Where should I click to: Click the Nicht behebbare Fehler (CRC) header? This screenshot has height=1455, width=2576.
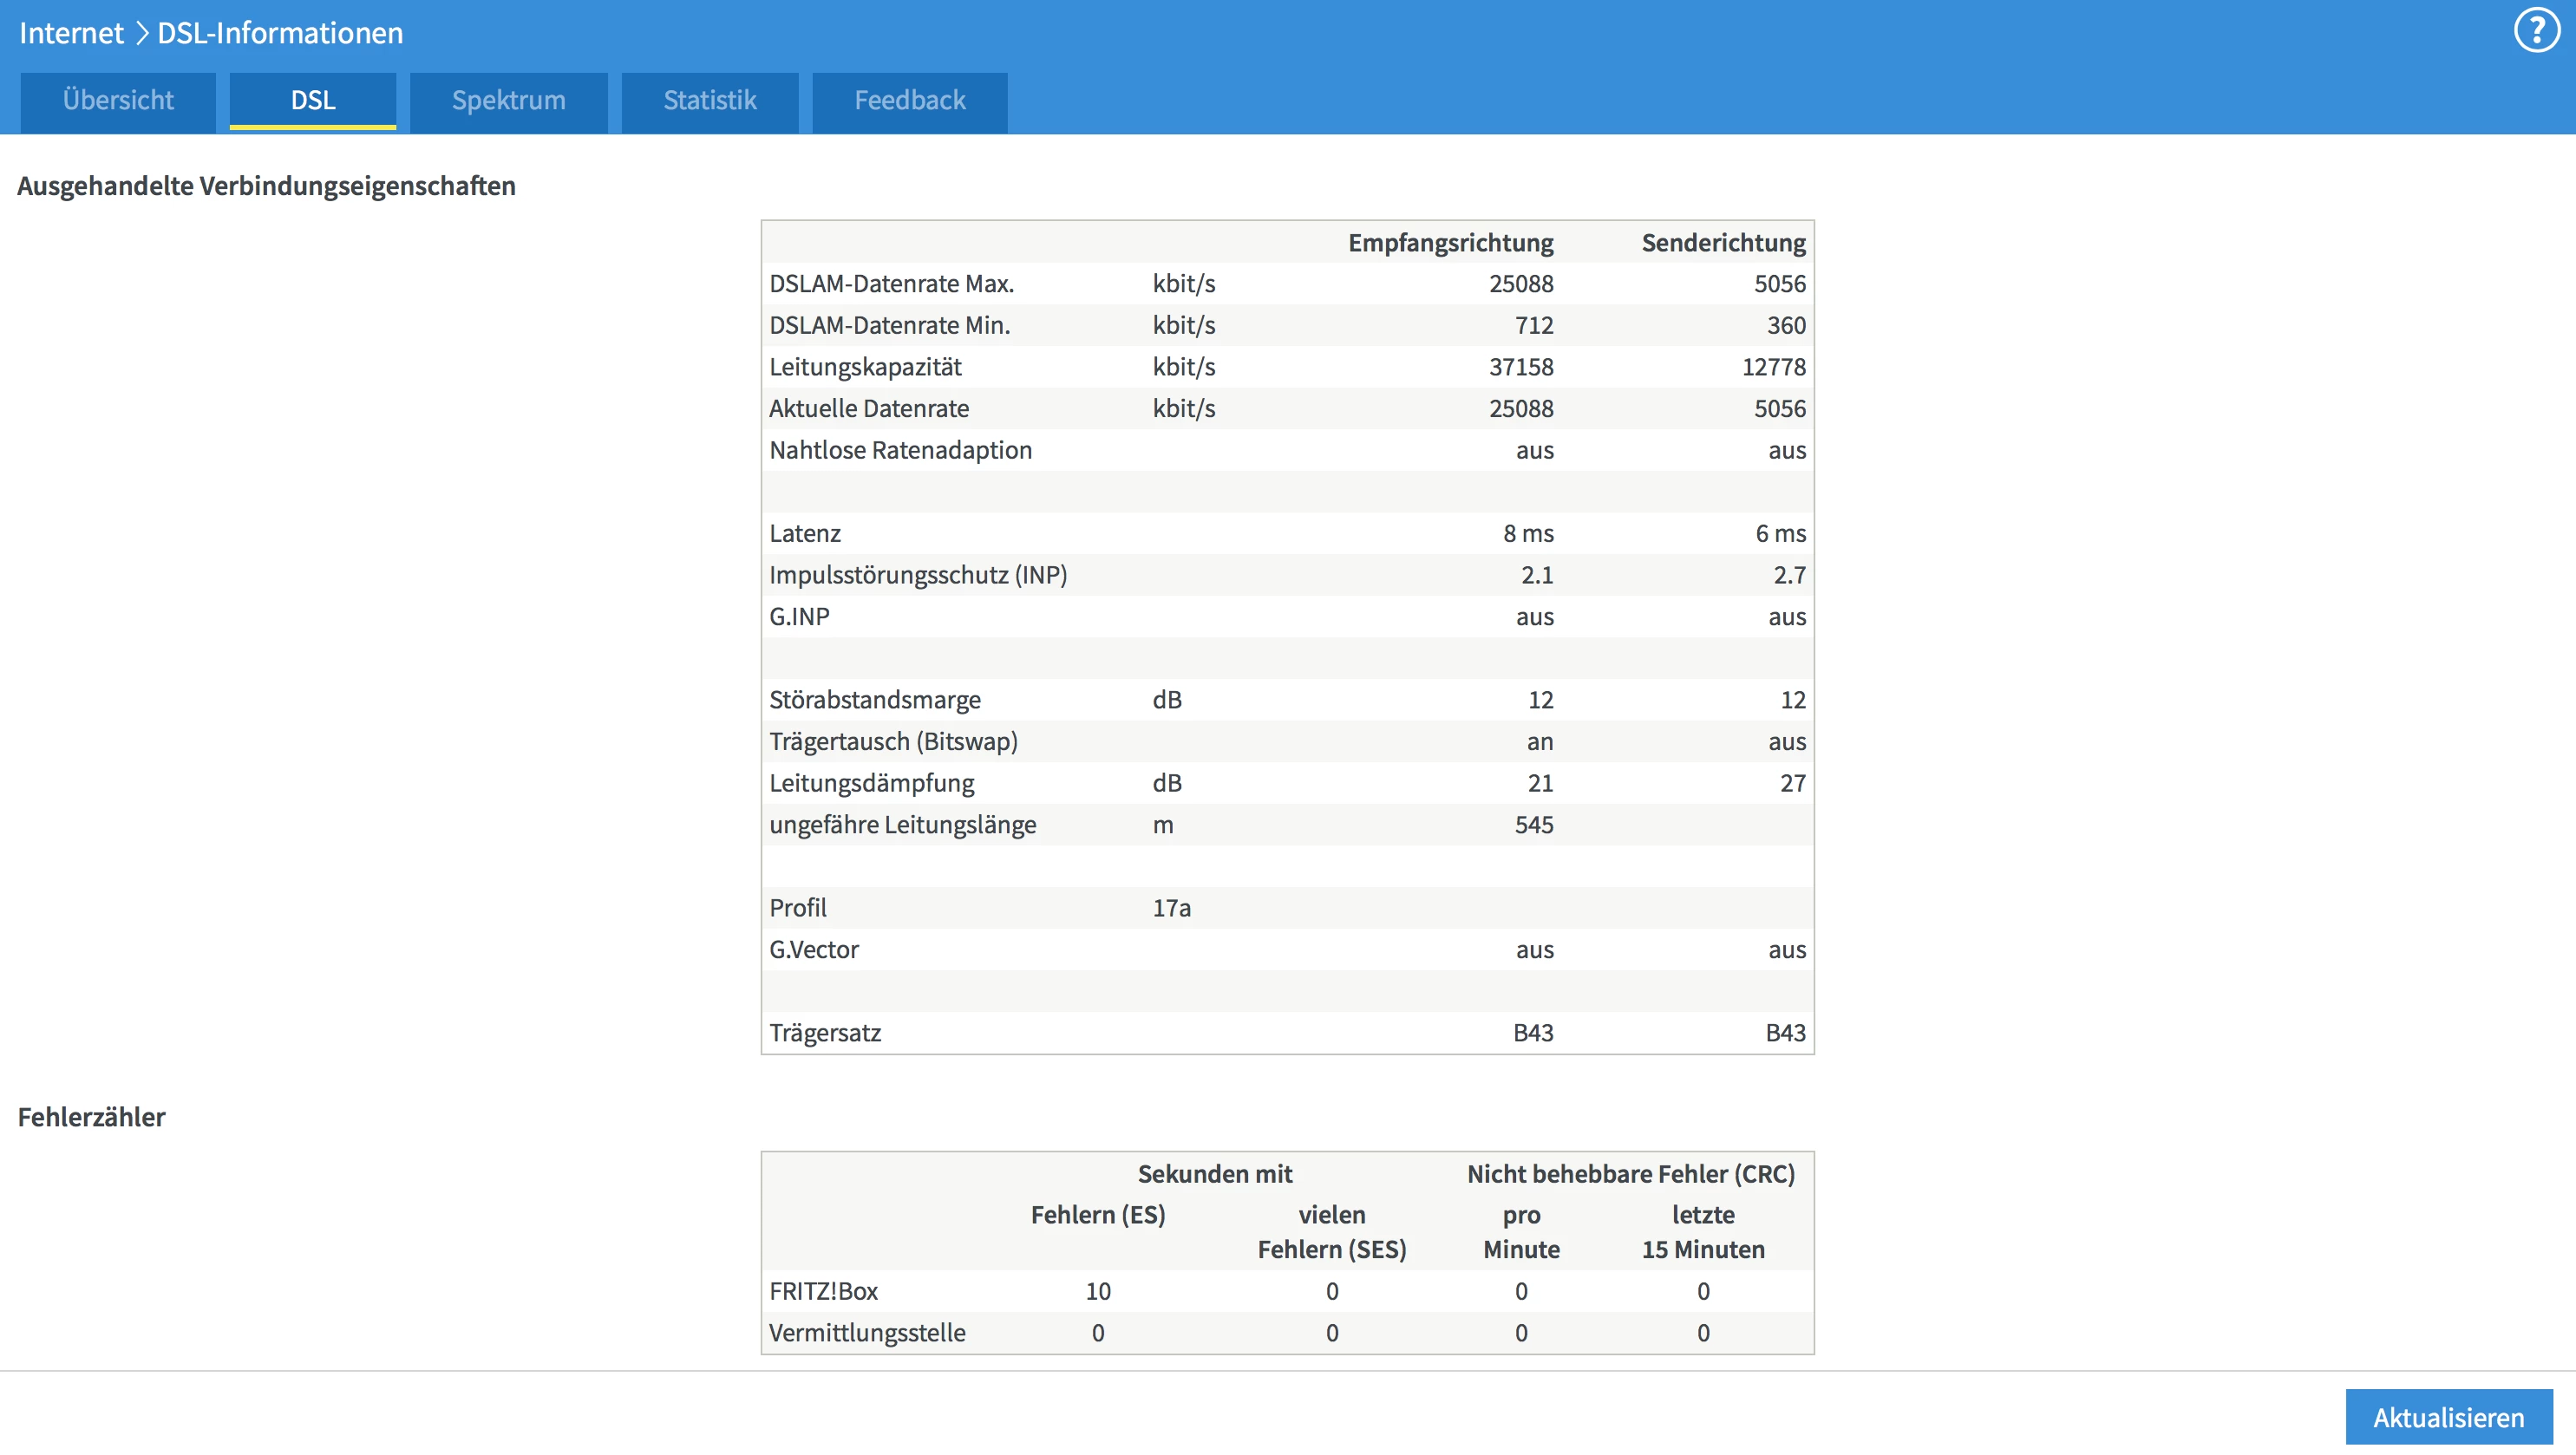(x=1630, y=1174)
